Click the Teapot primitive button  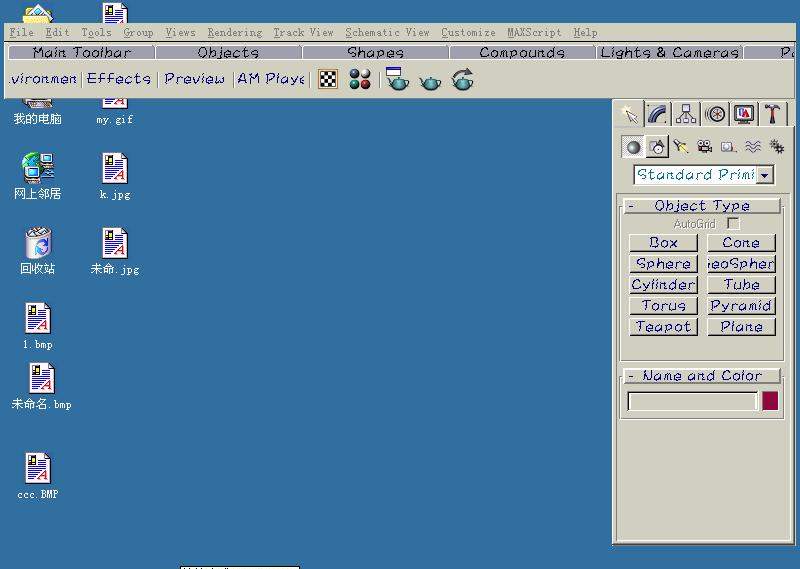(x=663, y=327)
